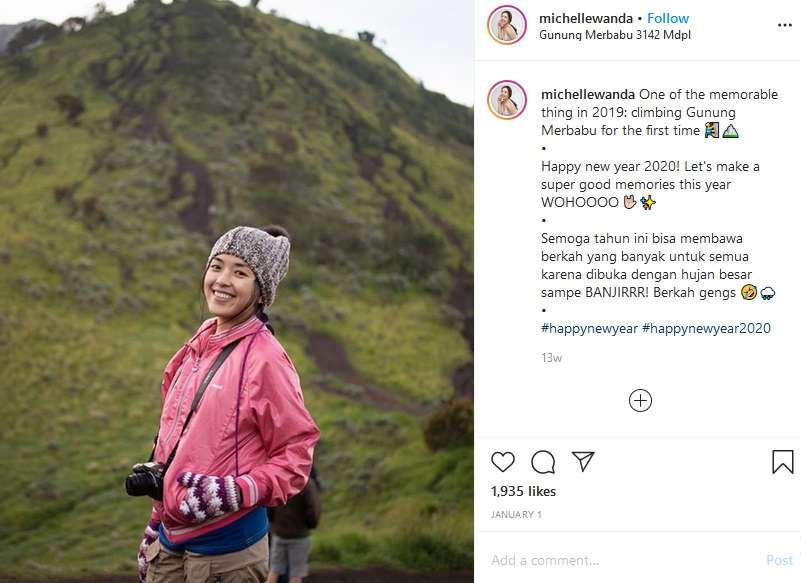The width and height of the screenshot is (801, 583).
Task: Share the post using the paper plane icon
Action: (x=583, y=461)
